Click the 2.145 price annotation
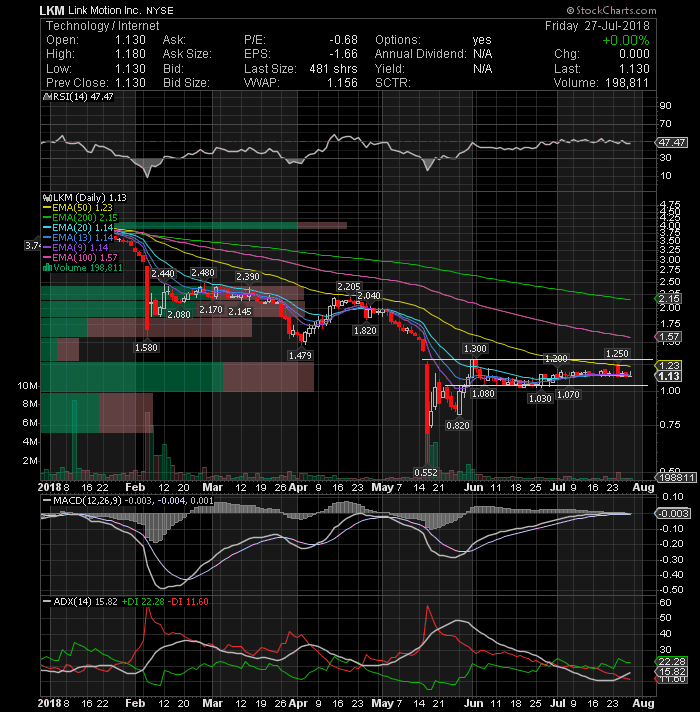700x712 pixels. [x=240, y=312]
